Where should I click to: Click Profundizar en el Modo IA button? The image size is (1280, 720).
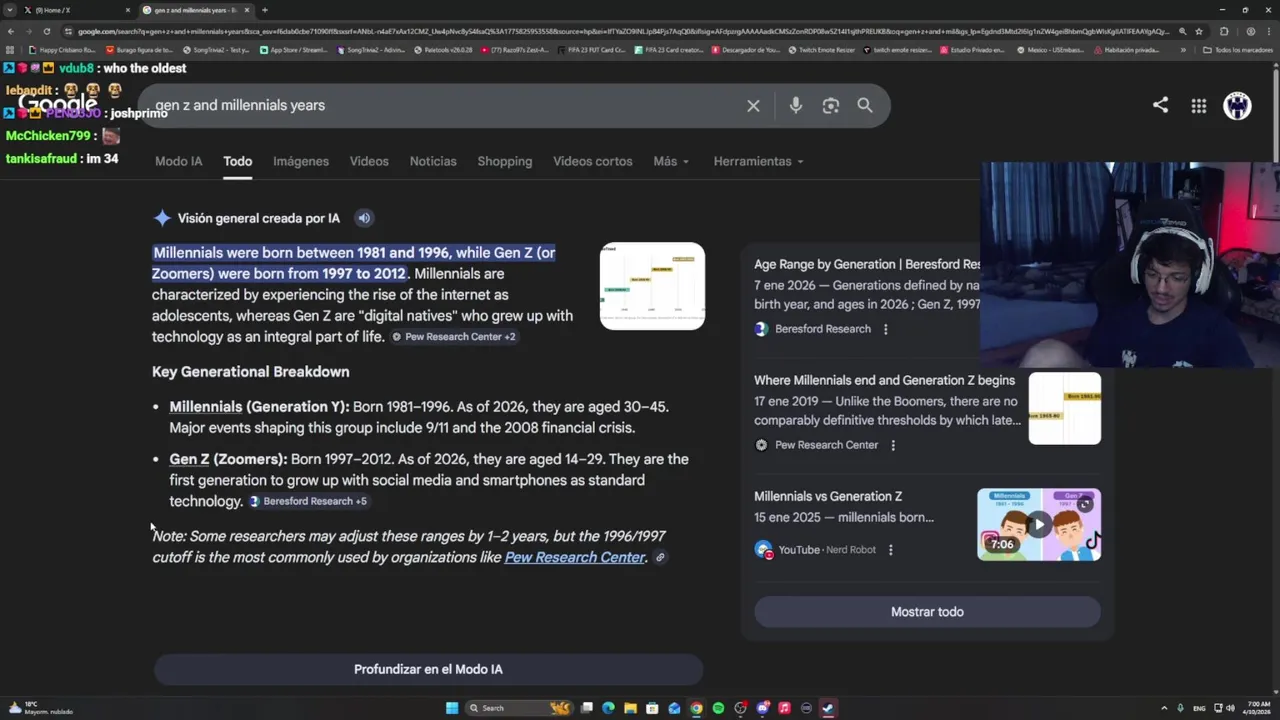428,669
